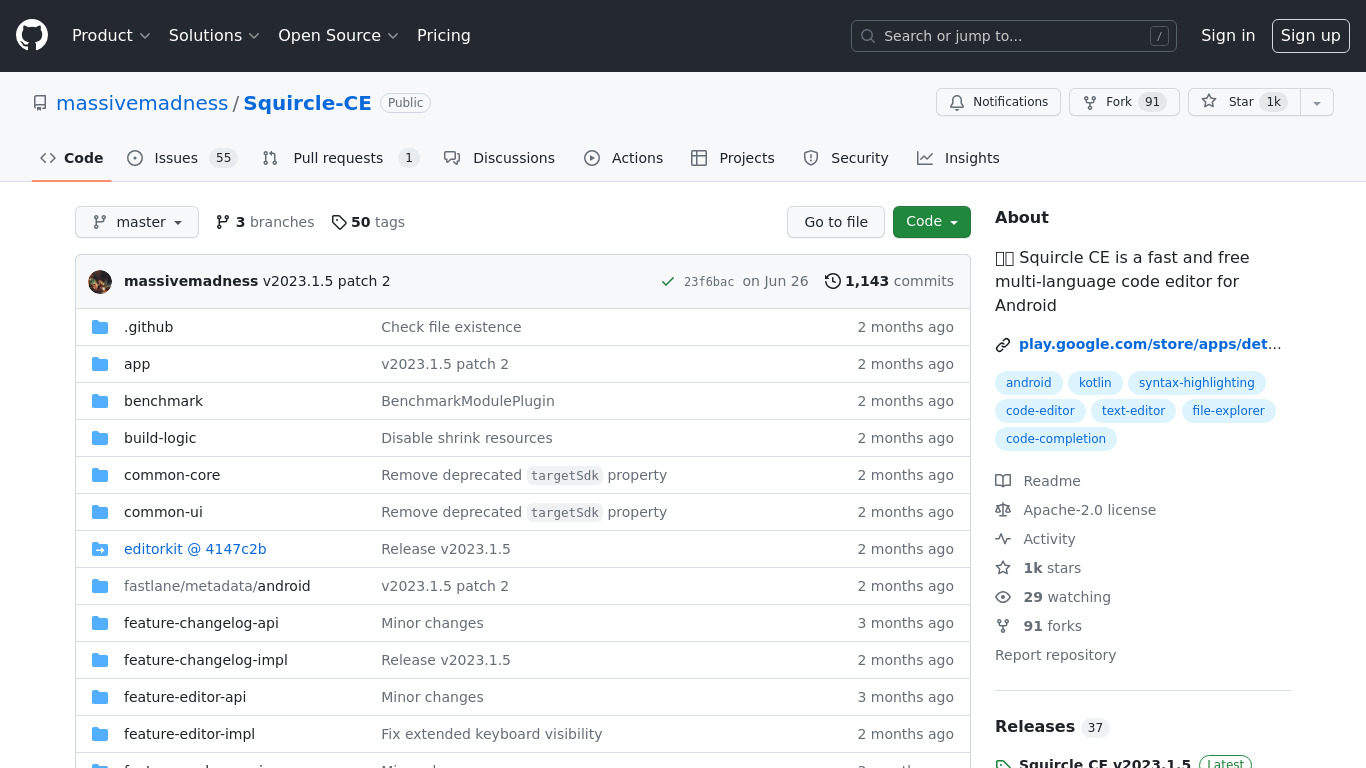Click the 1,143 commits link
Screen dimensions: 1366x768
[889, 282]
